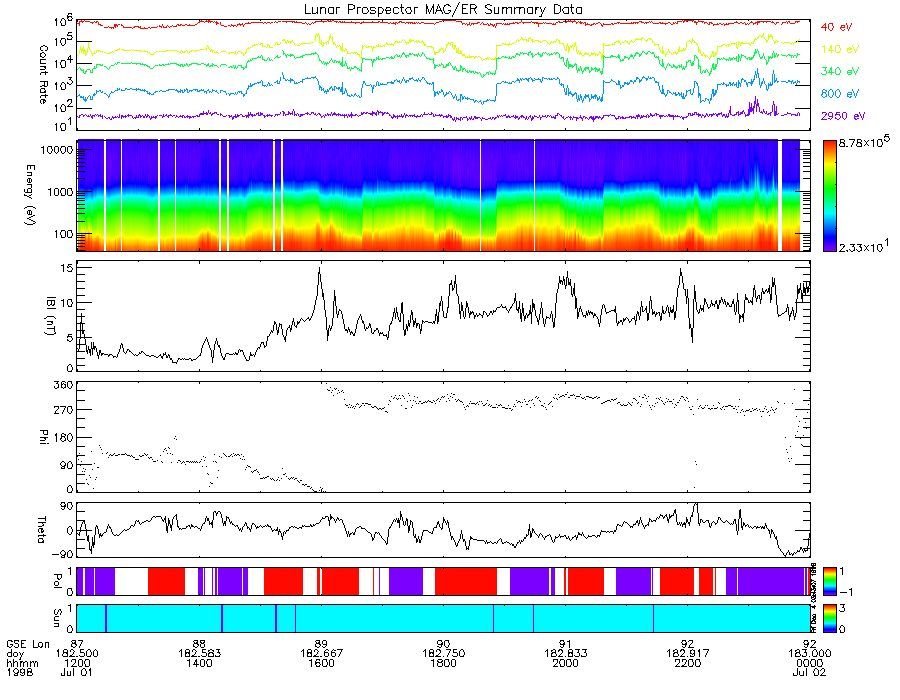Click the Sun panel color scale bar
The width and height of the screenshot is (900, 700).
pyautogui.click(x=829, y=618)
